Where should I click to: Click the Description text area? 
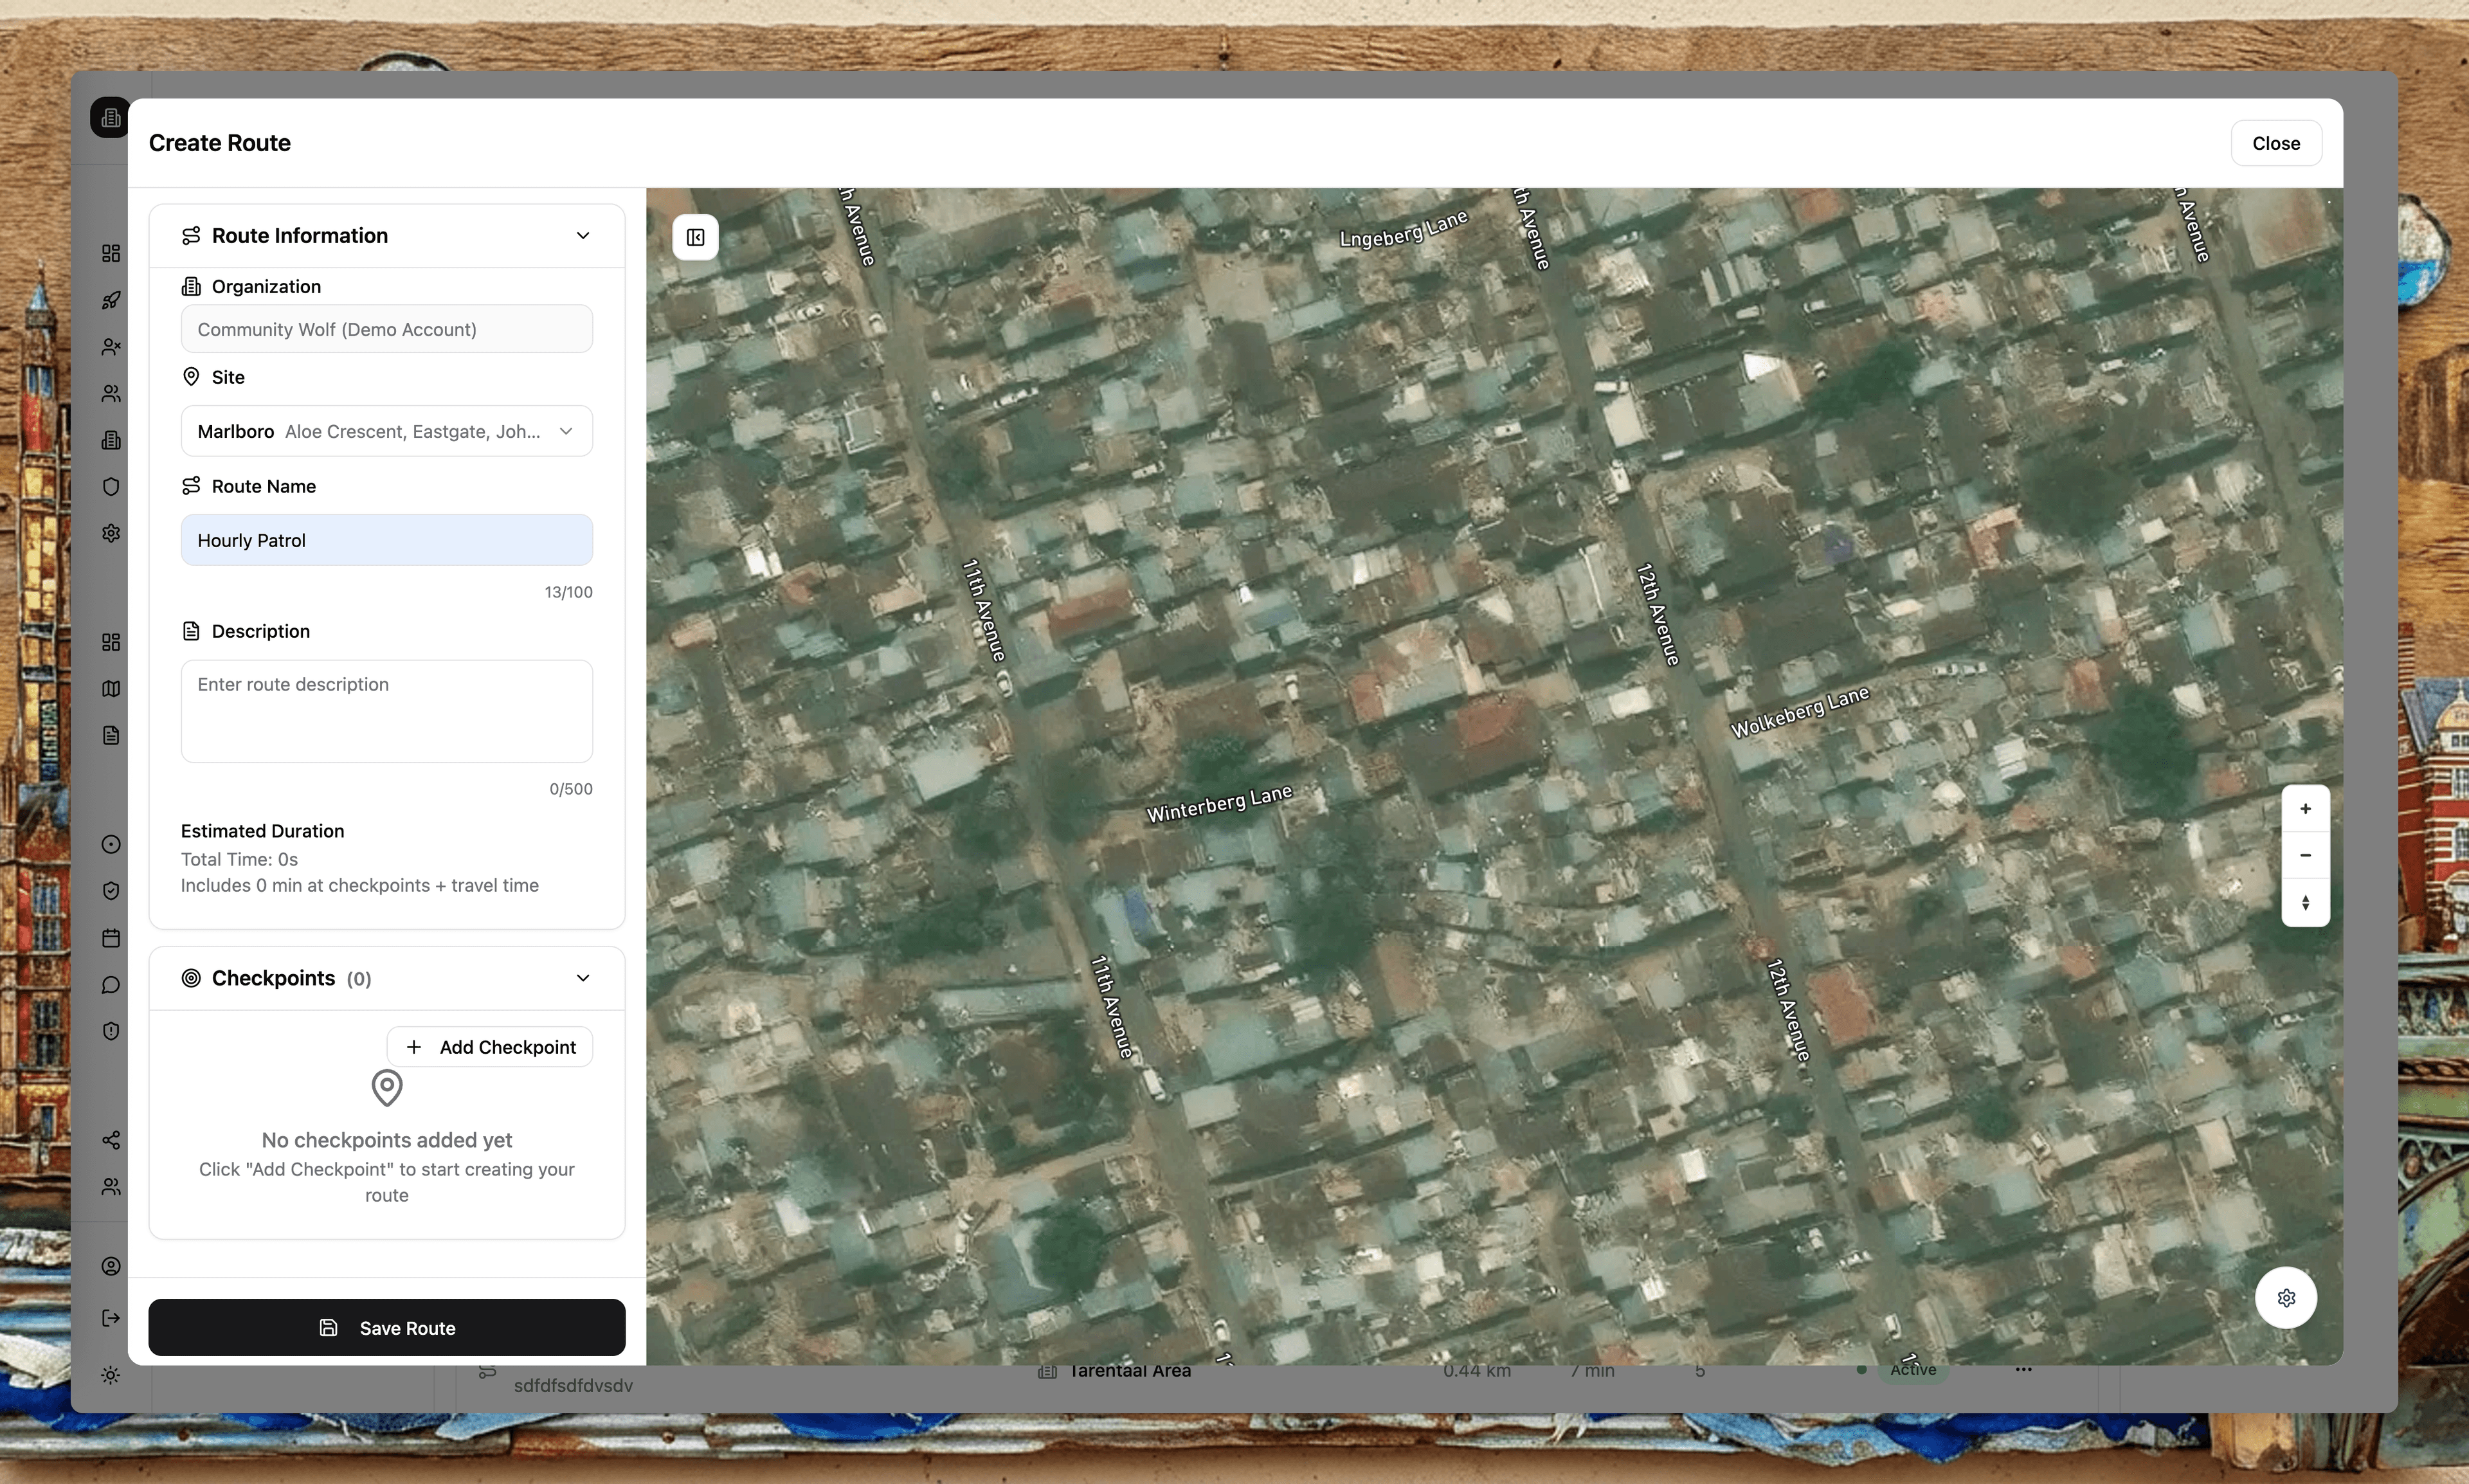click(x=386, y=711)
